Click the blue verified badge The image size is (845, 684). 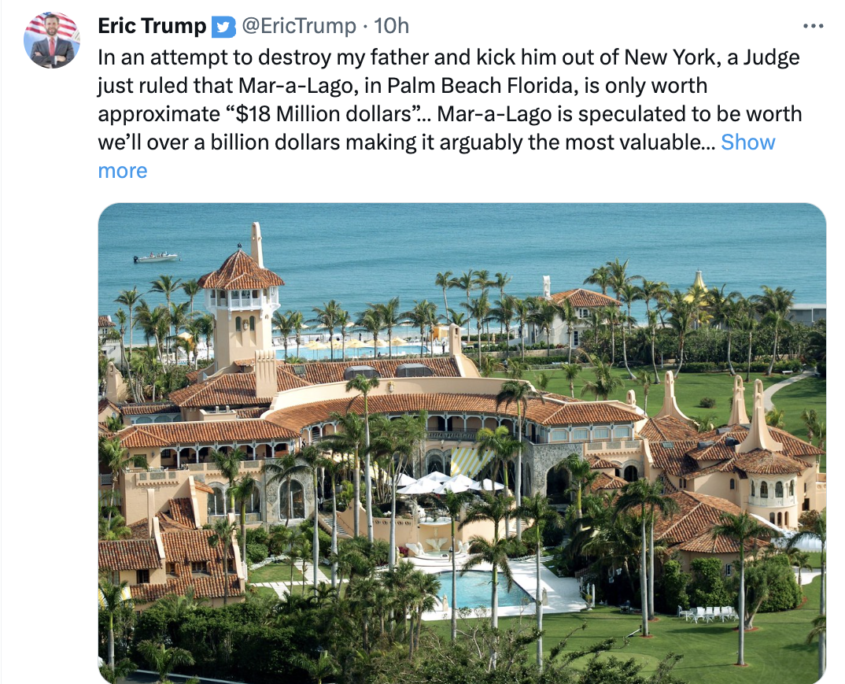coord(224,26)
